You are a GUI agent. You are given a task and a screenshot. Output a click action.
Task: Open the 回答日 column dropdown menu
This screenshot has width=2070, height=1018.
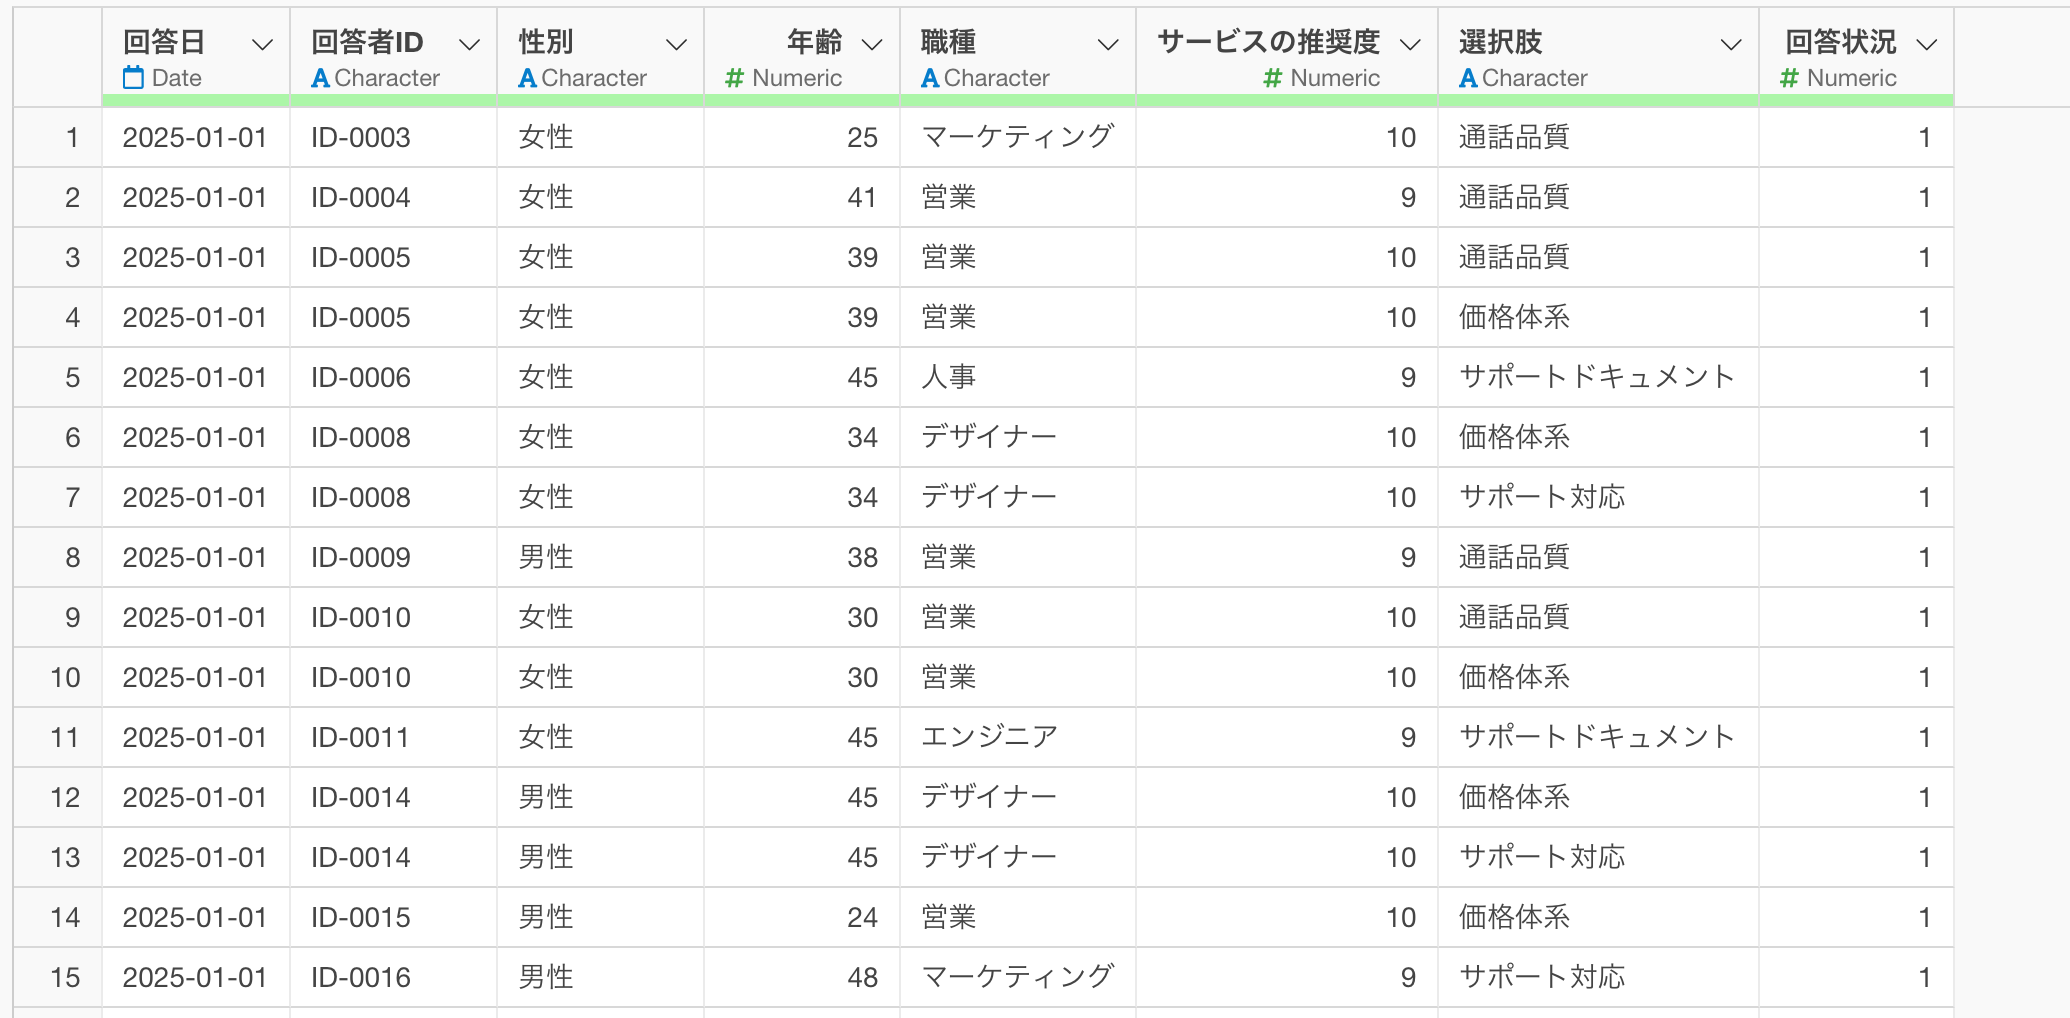[263, 45]
